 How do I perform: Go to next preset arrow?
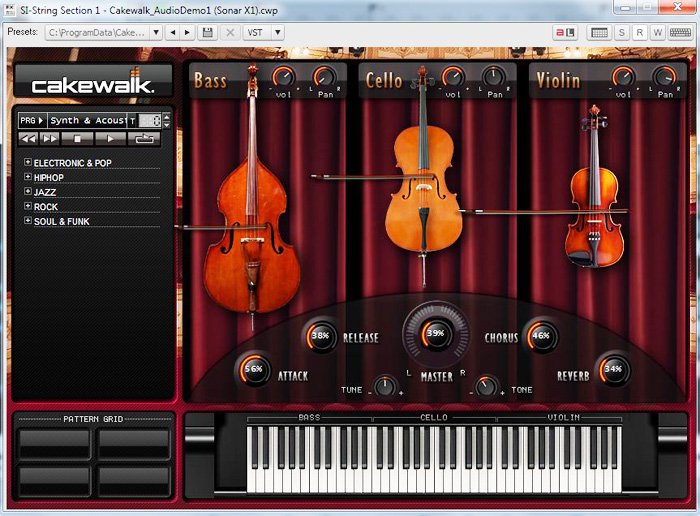(188, 33)
